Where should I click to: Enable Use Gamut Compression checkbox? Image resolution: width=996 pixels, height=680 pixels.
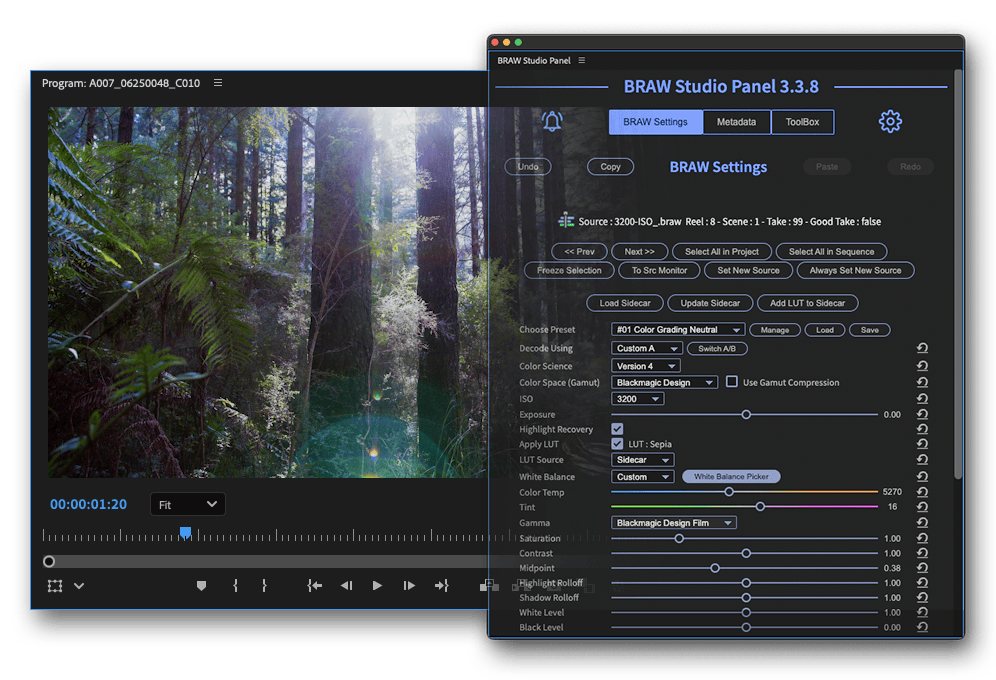[x=732, y=382]
